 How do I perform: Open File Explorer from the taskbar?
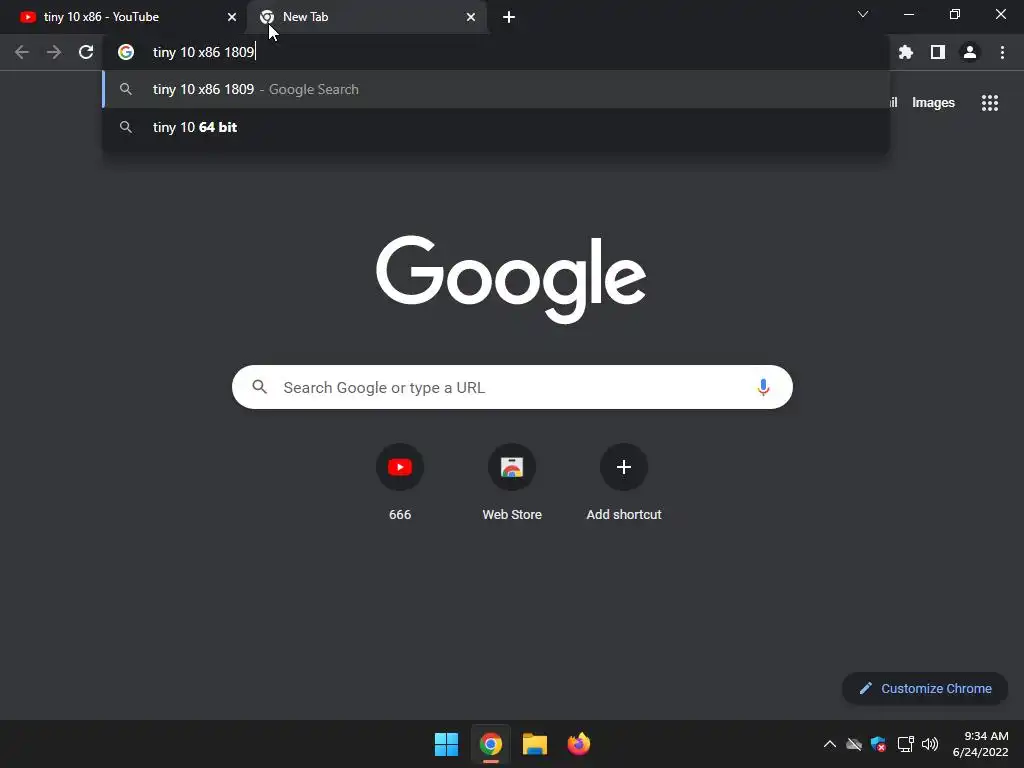pos(535,744)
